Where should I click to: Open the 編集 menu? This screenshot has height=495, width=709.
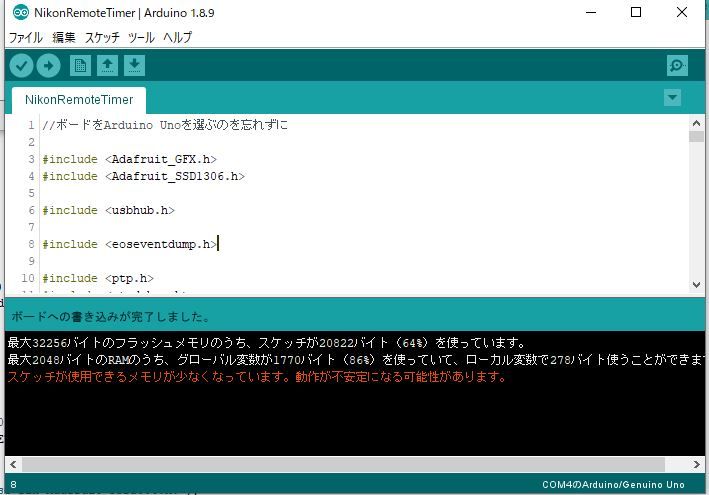pos(64,38)
